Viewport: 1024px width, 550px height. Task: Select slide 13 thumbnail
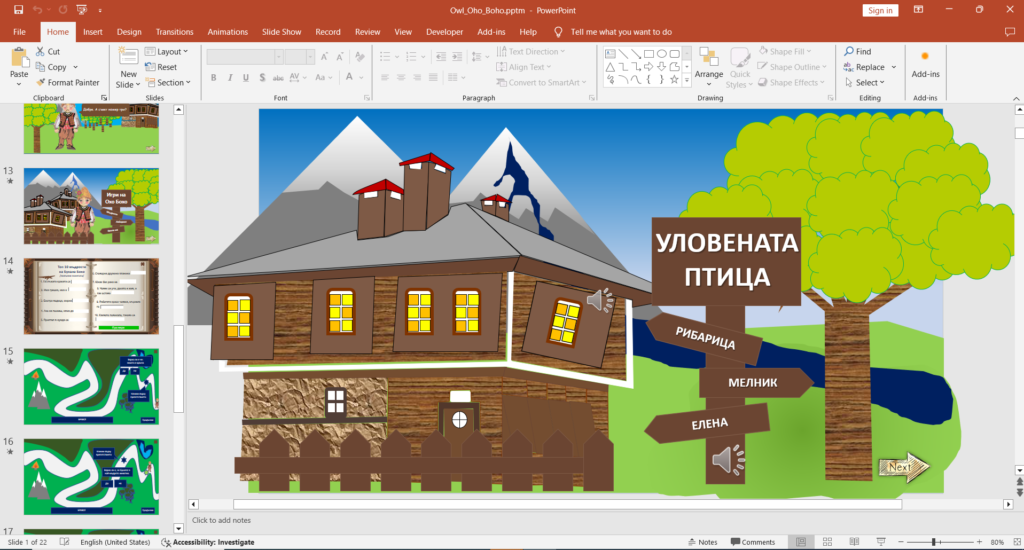coord(91,206)
